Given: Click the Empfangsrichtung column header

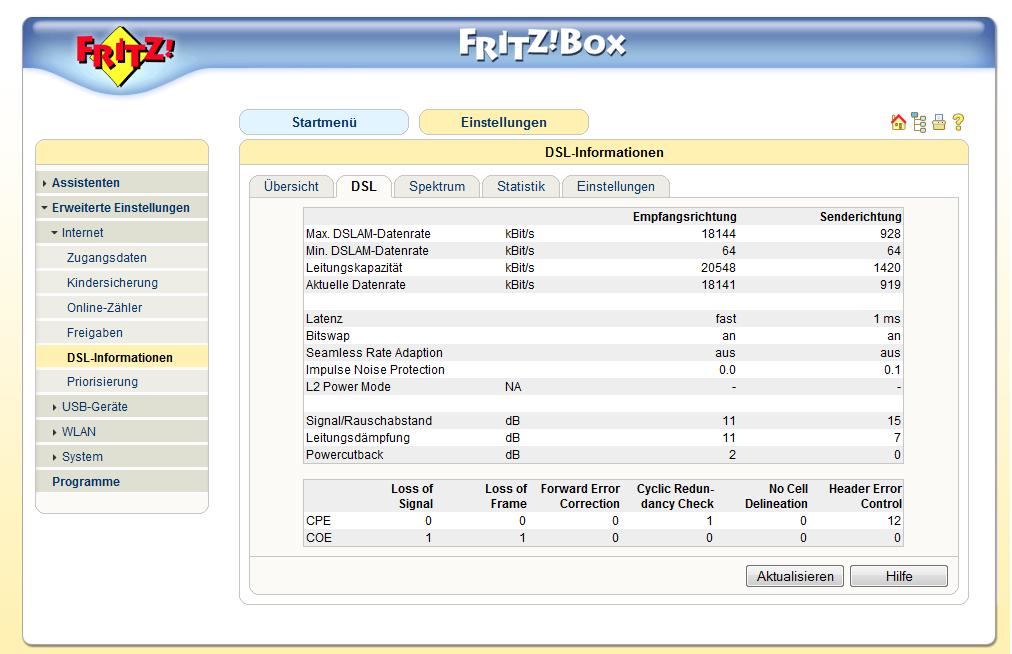Looking at the screenshot, I should tap(684, 217).
